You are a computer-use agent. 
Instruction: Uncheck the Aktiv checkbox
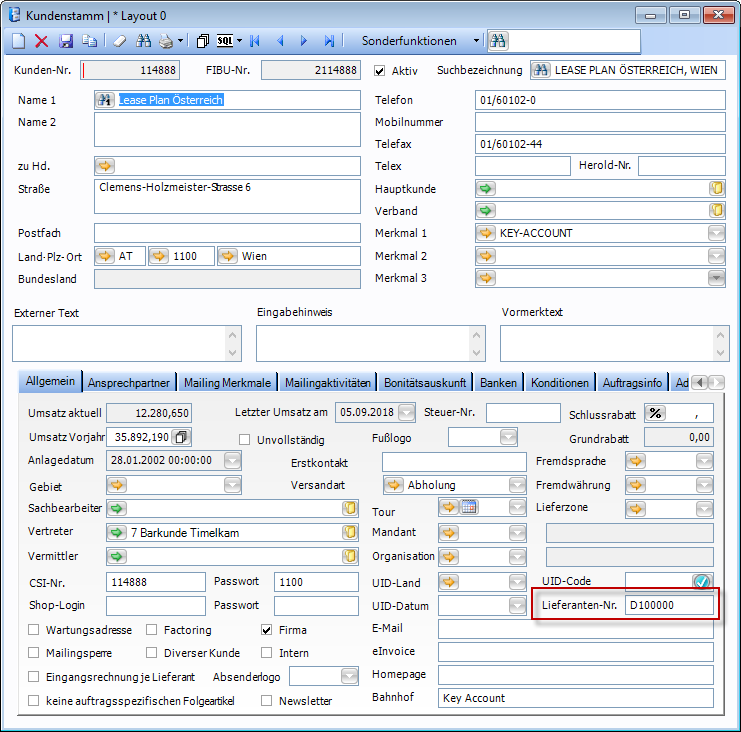pyautogui.click(x=380, y=71)
